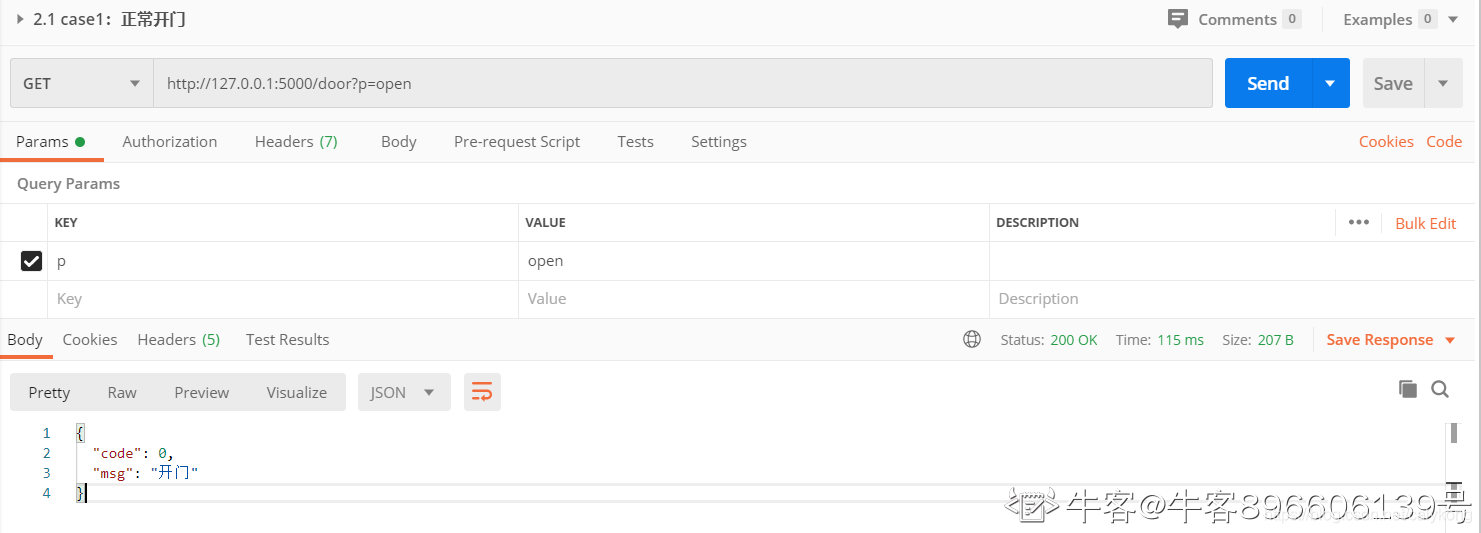Click the empty Key placeholder field

[283, 299]
